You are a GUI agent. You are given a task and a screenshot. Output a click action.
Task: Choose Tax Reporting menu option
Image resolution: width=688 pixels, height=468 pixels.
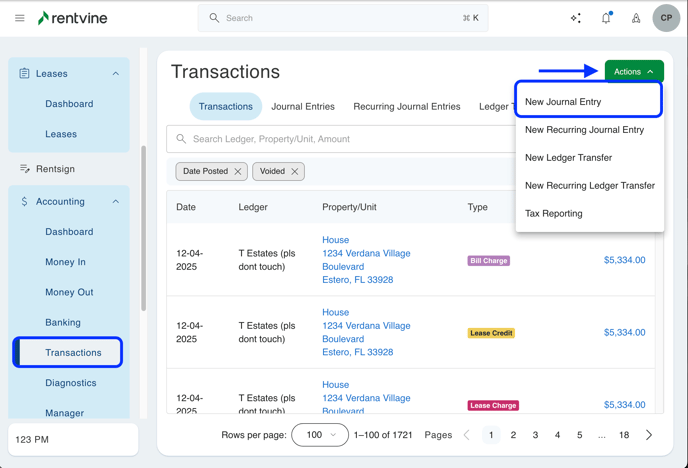[x=553, y=214]
